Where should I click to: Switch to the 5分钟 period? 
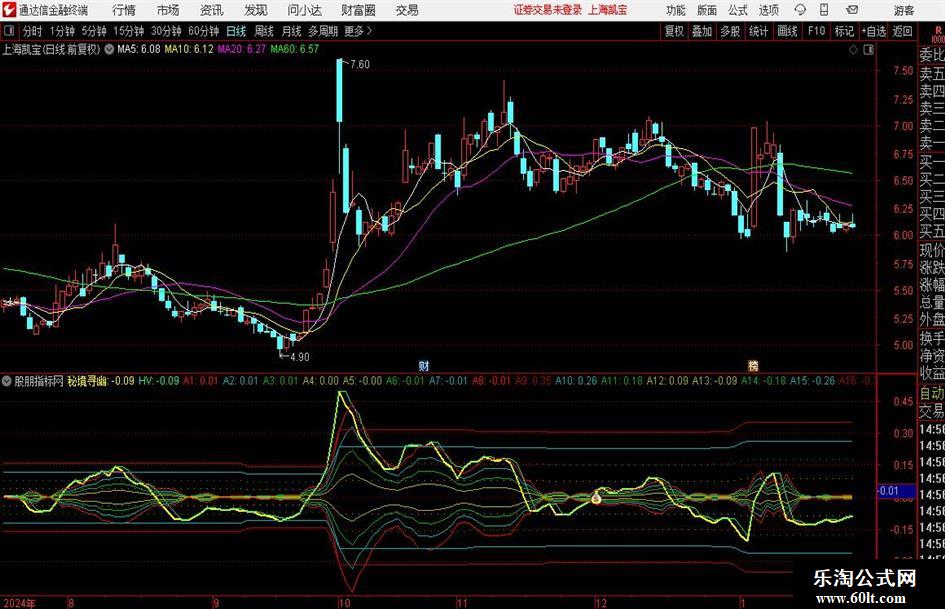point(93,31)
